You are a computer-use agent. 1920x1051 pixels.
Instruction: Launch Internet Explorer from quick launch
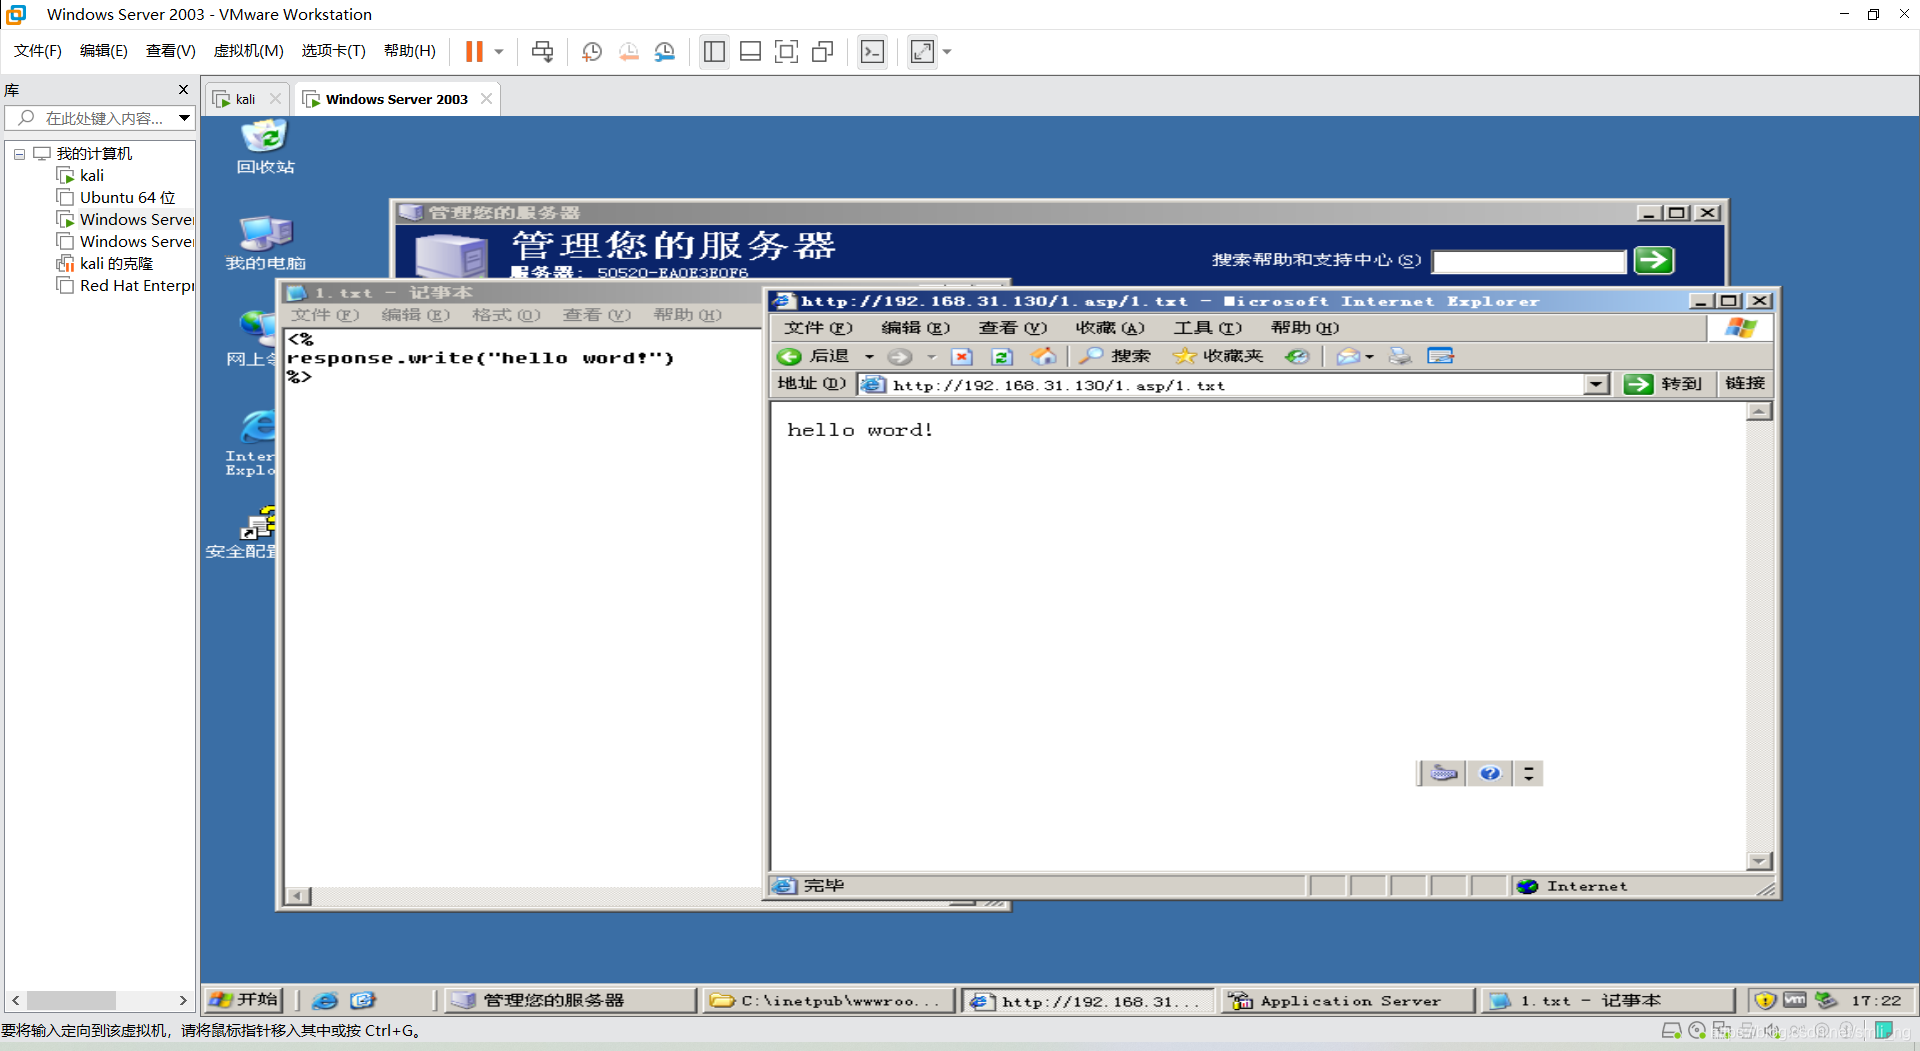point(325,1000)
